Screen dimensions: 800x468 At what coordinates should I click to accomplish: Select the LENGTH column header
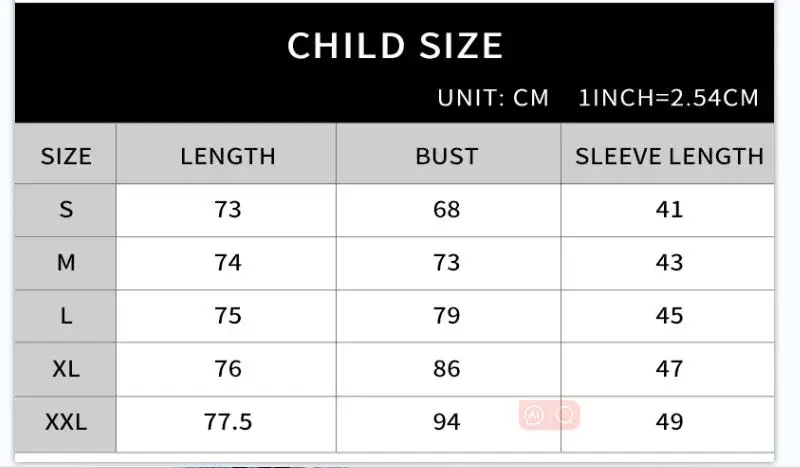227,154
